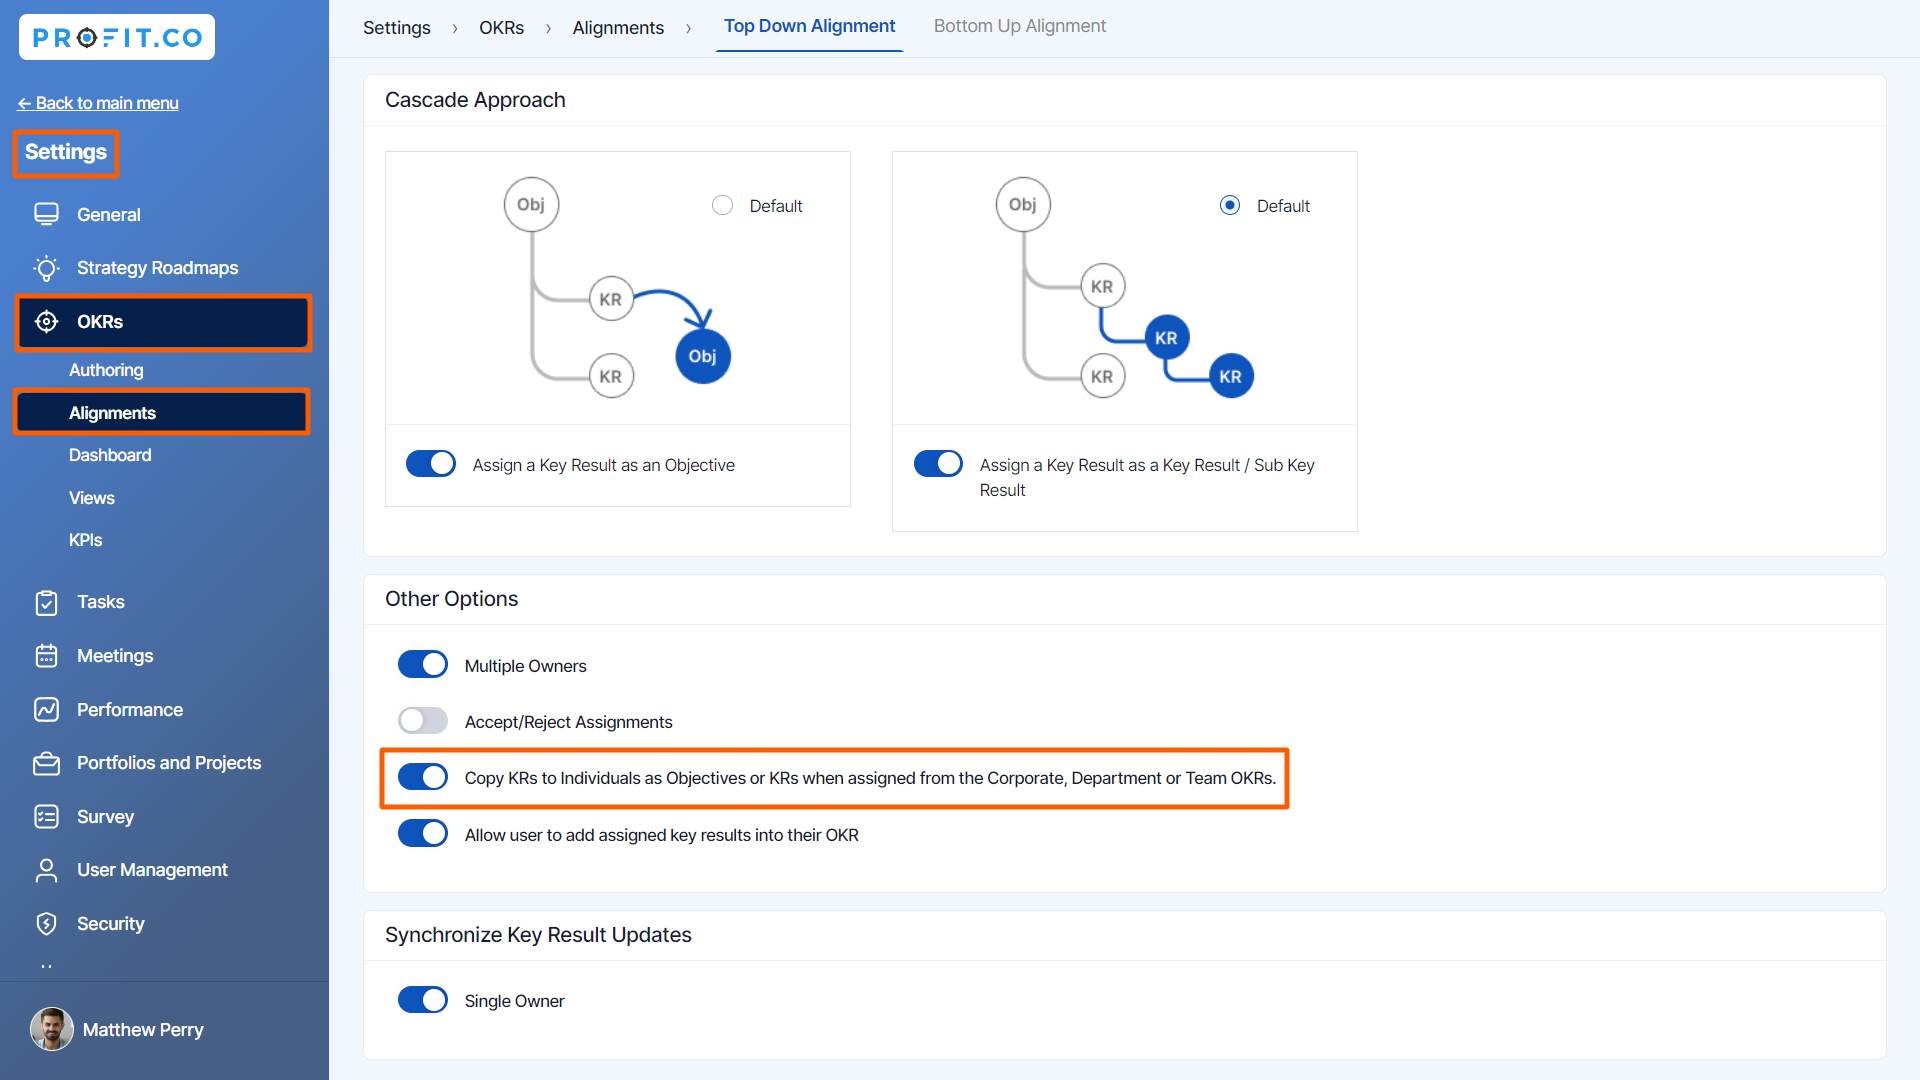Select Default radio for Key Result as Objective

point(722,205)
